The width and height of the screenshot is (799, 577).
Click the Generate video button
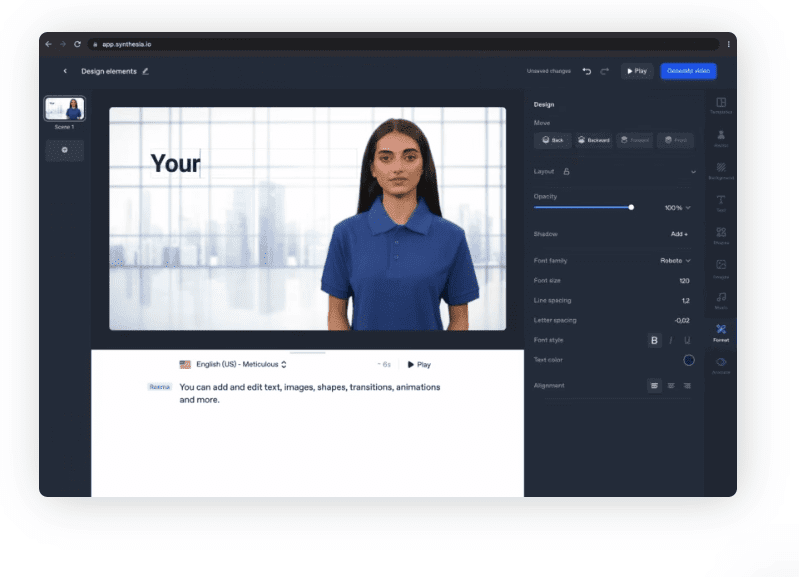pos(688,71)
